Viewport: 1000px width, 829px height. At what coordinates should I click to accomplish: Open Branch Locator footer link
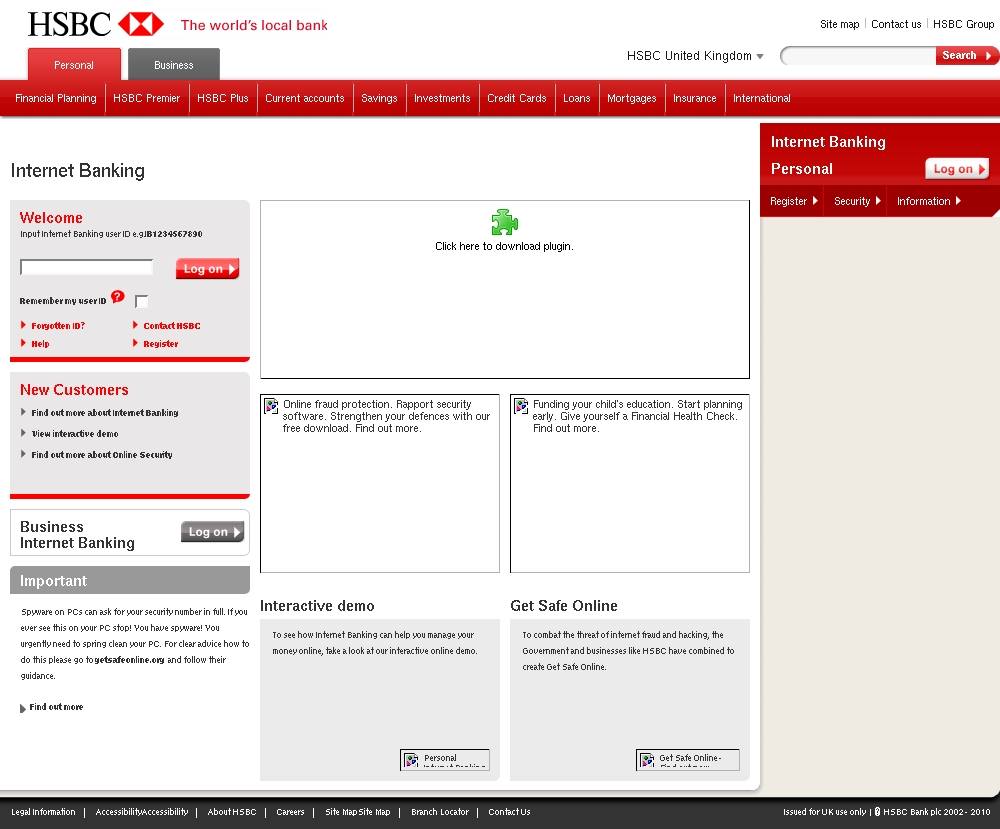coord(440,812)
